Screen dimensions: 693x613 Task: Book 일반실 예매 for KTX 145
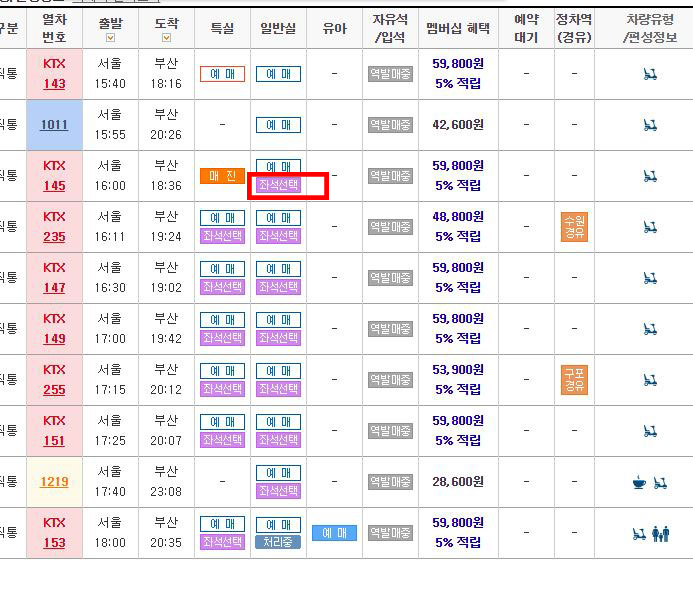point(278,166)
